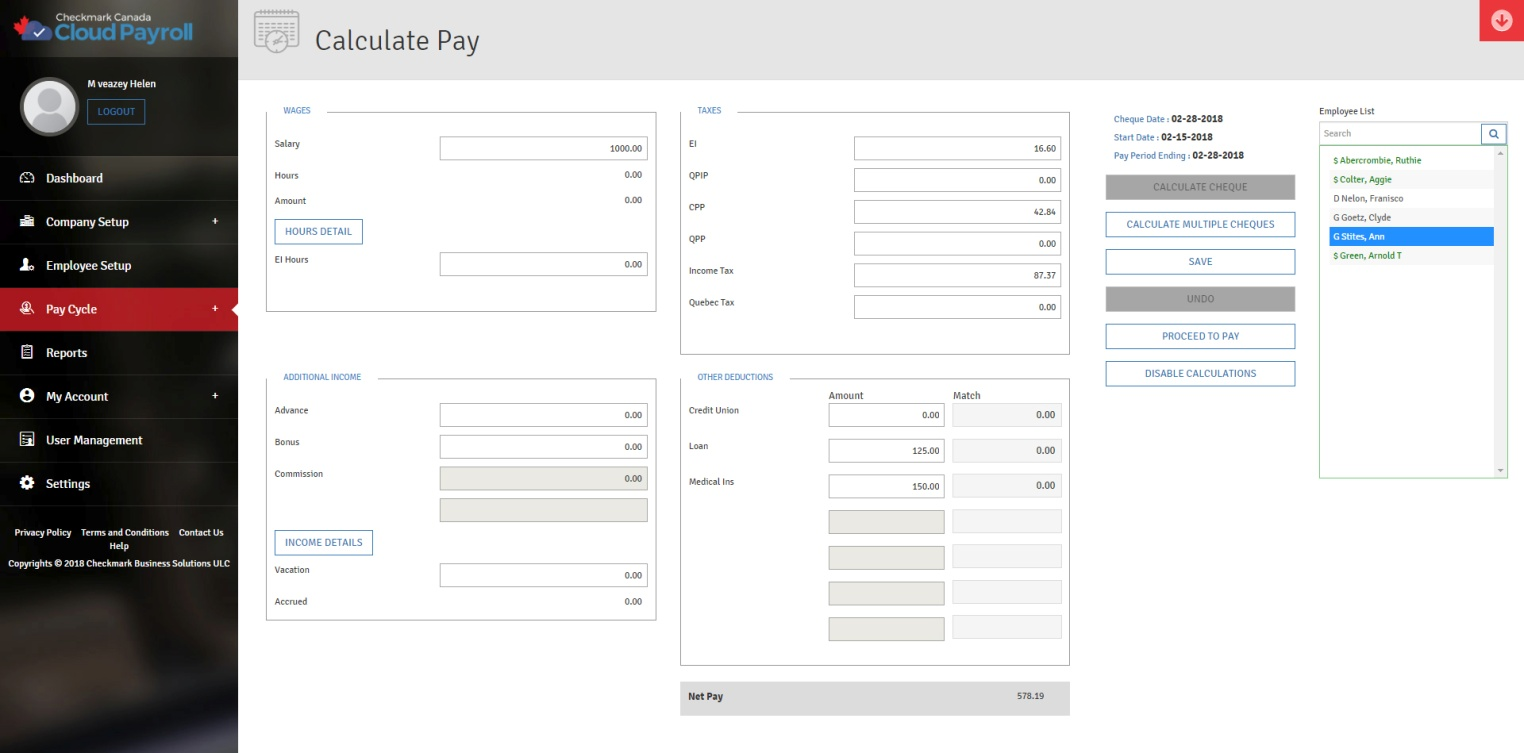Screen dimensions: 1524x753
Task: Click the Dashboard gauge icon in sidebar
Action: click(x=27, y=178)
